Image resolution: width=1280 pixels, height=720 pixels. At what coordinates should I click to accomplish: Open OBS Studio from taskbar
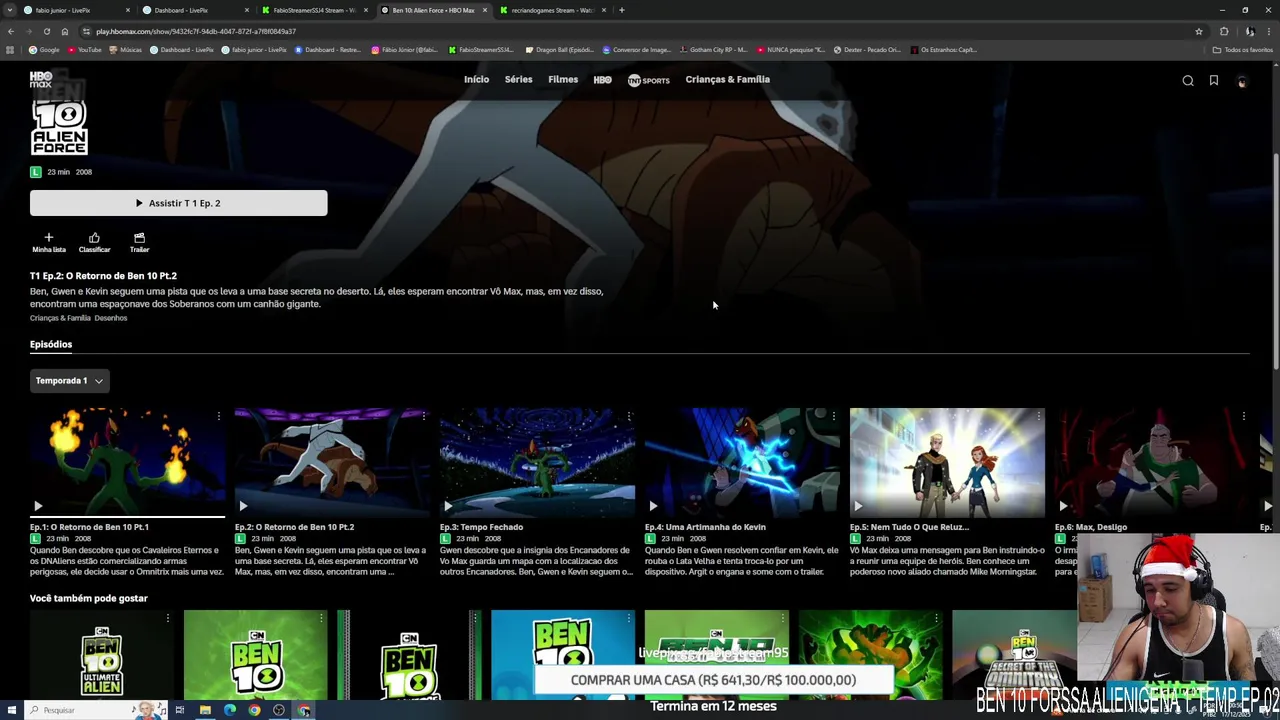click(x=279, y=710)
